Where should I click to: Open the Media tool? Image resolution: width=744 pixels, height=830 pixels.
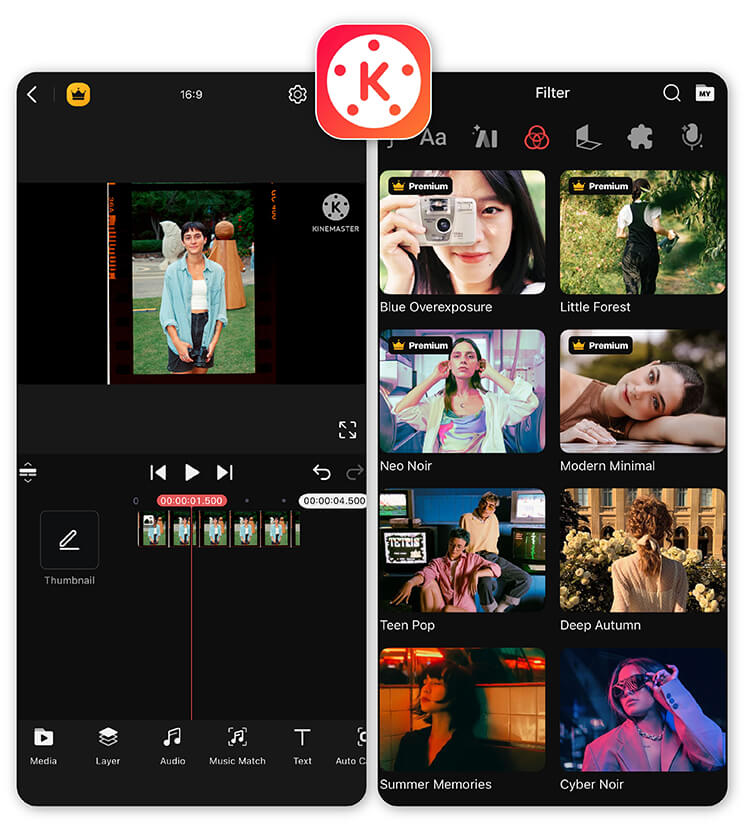point(43,746)
